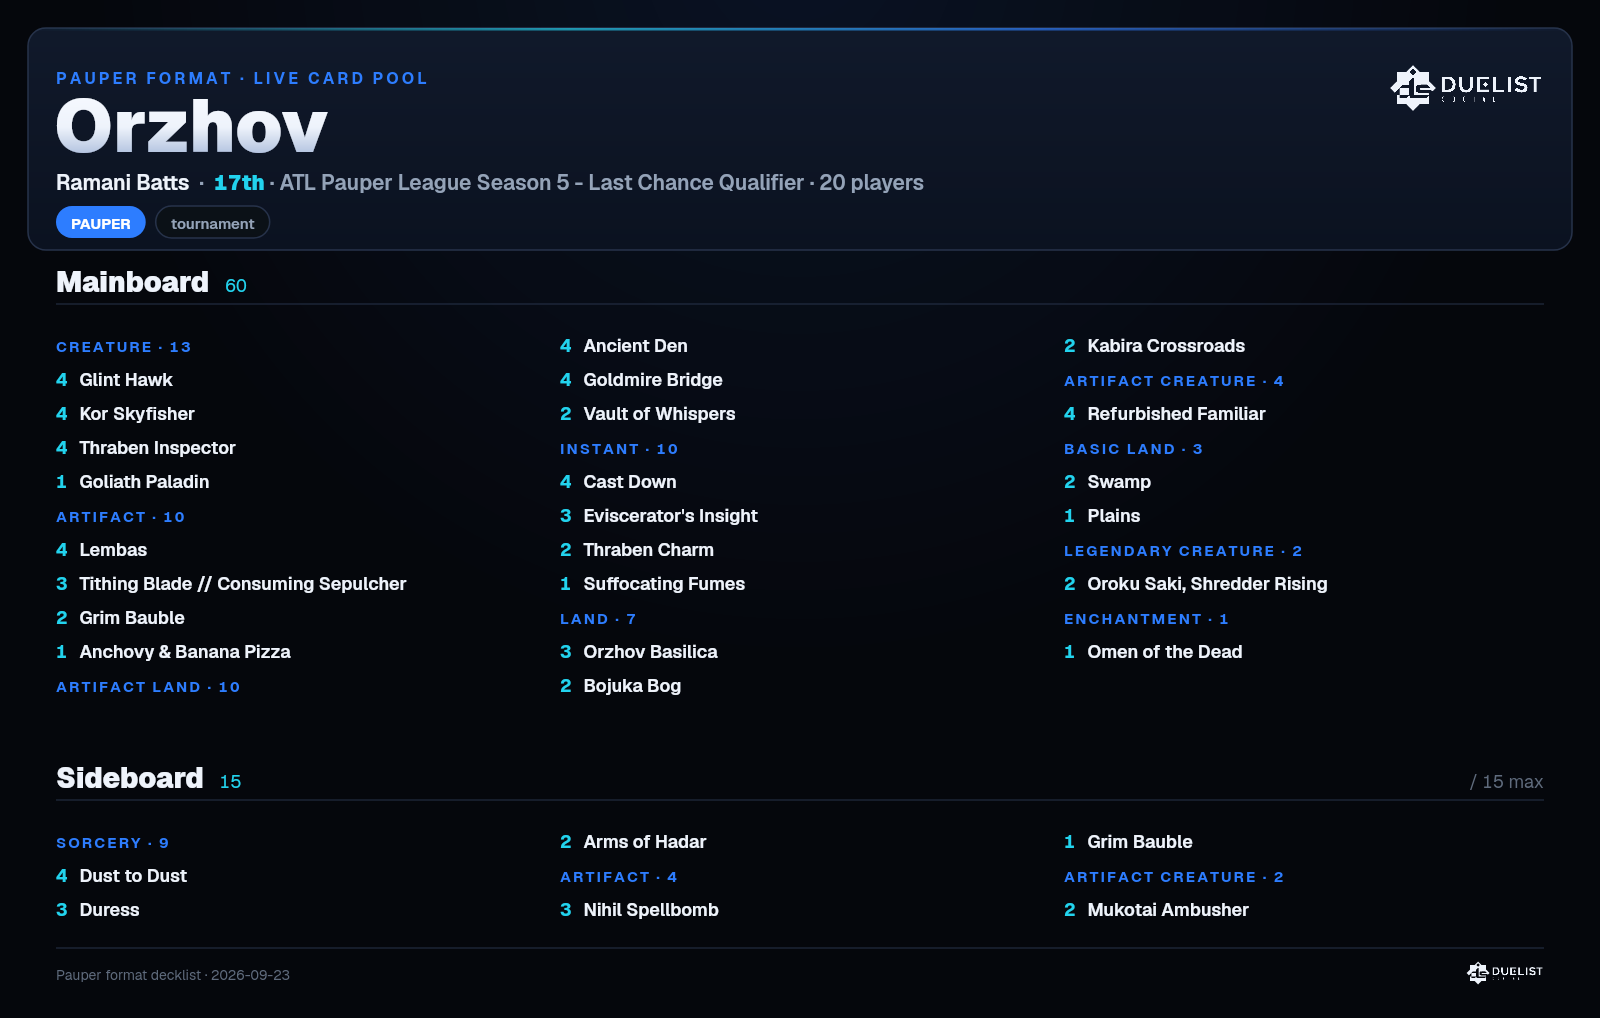The width and height of the screenshot is (1600, 1018).
Task: Click Oroku Saki, Shredder Rising card
Action: [1207, 584]
